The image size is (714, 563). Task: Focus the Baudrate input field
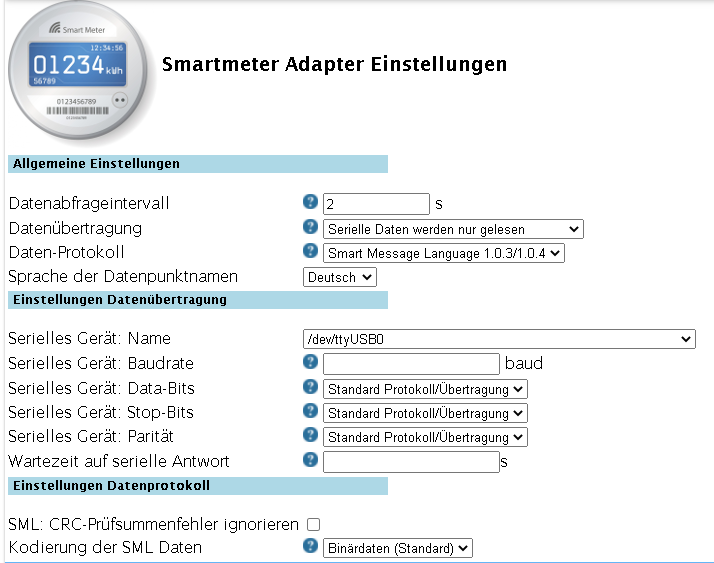click(x=411, y=364)
